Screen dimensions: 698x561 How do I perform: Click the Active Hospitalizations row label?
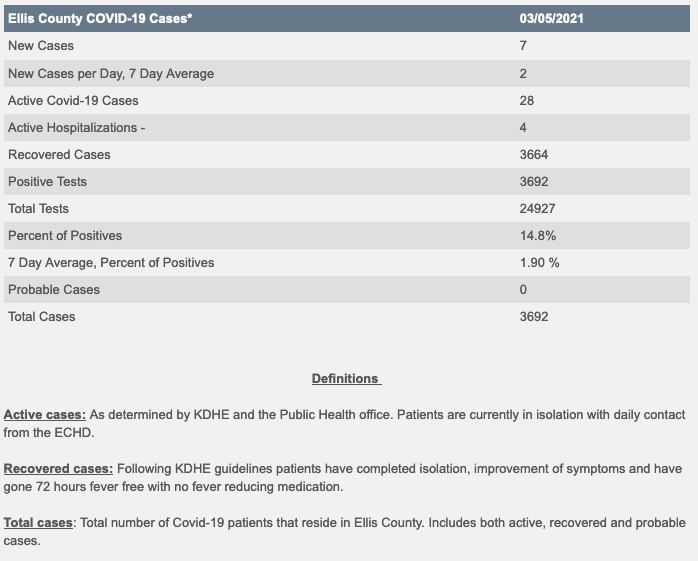point(77,127)
